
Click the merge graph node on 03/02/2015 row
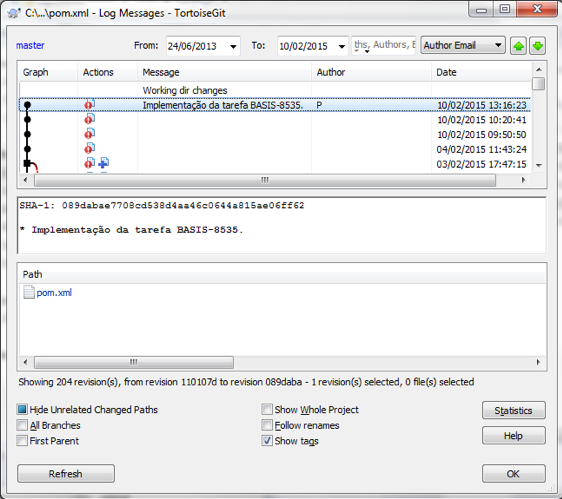pyautogui.click(x=27, y=163)
